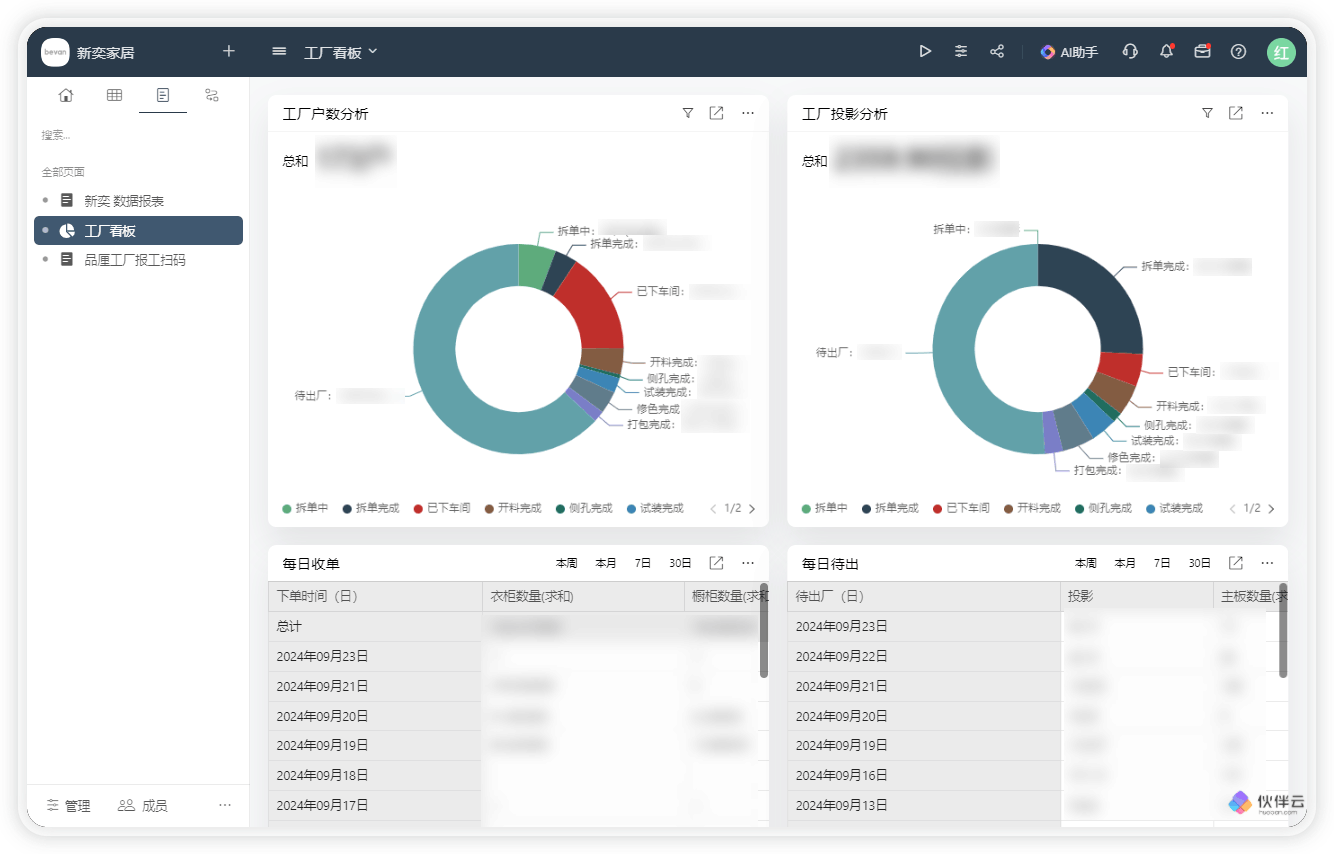The image size is (1334, 854).
Task: Open more options on 每日待出 card
Action: pyautogui.click(x=1267, y=563)
